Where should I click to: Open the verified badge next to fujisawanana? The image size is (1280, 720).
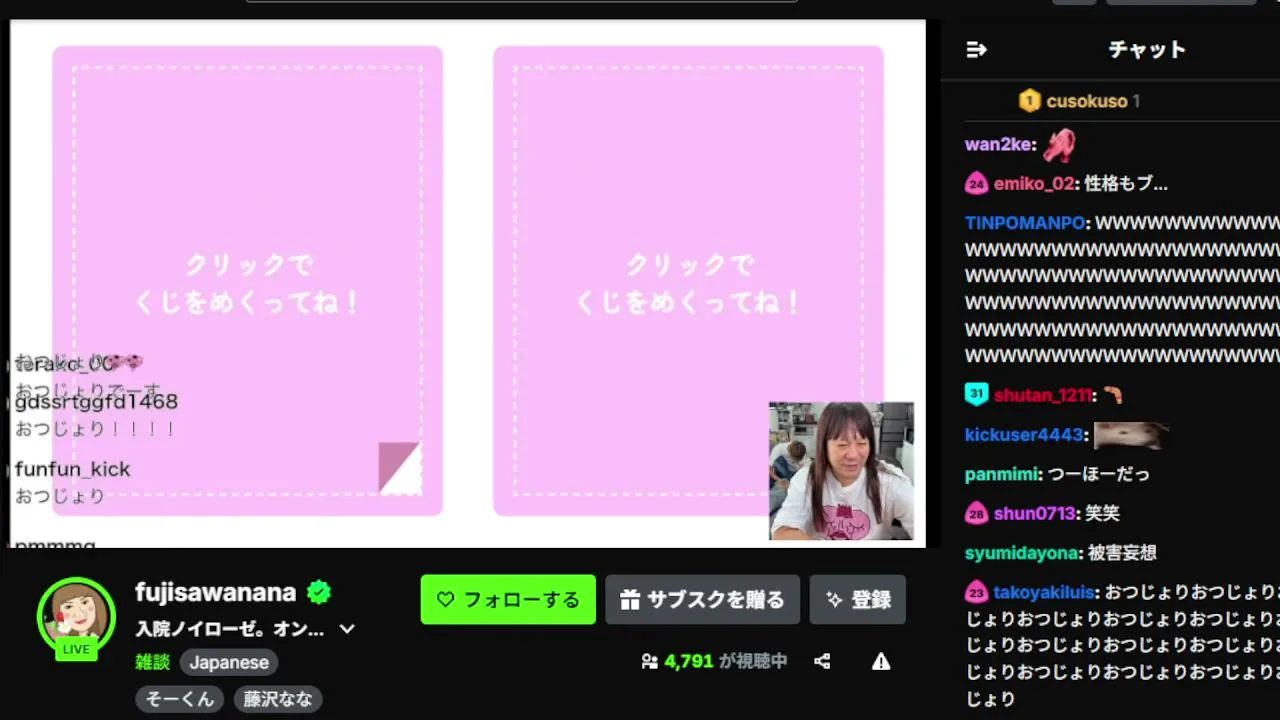click(319, 592)
